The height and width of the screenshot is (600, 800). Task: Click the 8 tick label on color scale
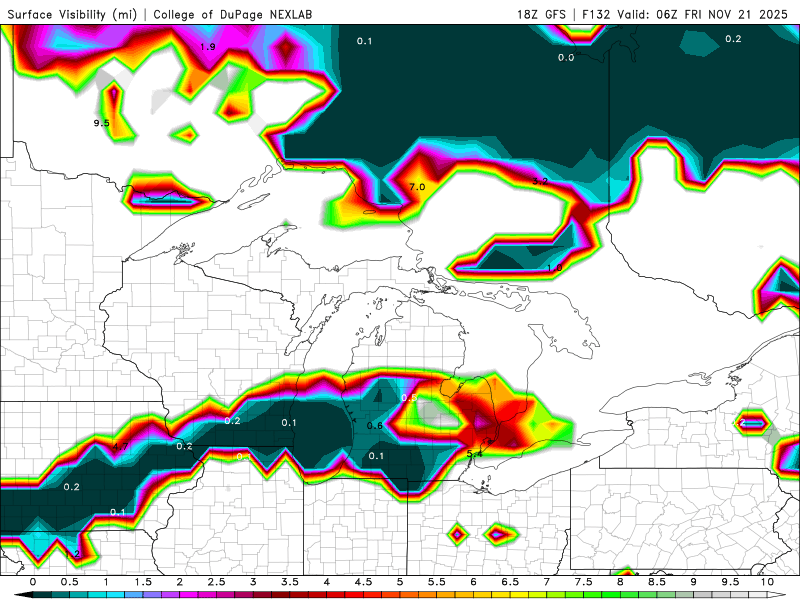620,582
